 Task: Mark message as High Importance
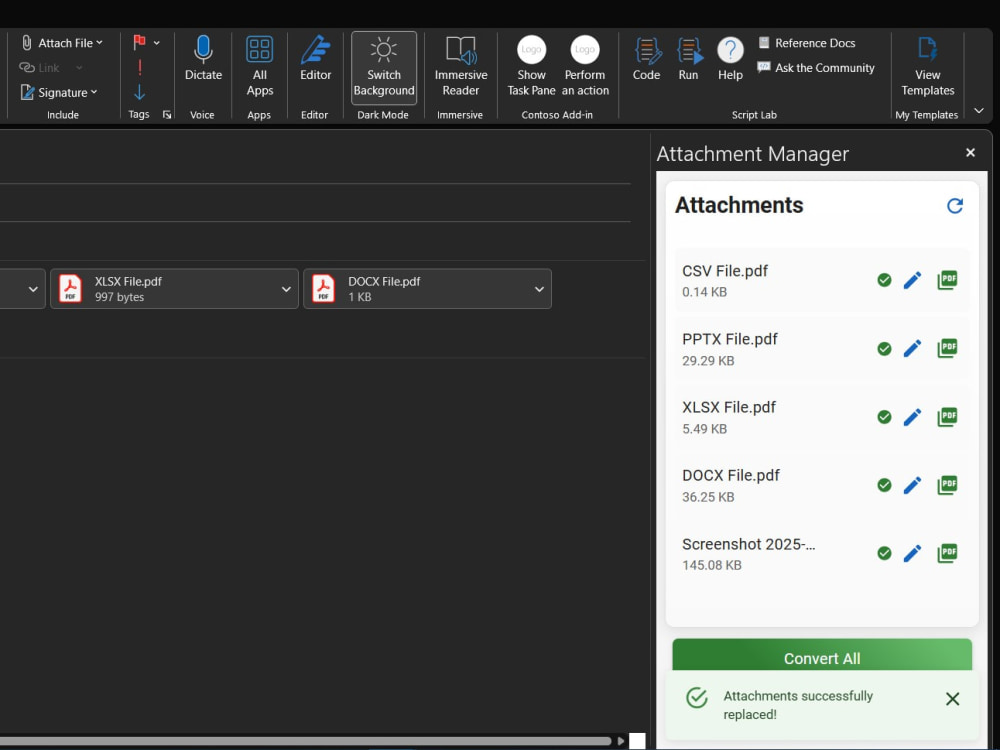pyautogui.click(x=140, y=68)
